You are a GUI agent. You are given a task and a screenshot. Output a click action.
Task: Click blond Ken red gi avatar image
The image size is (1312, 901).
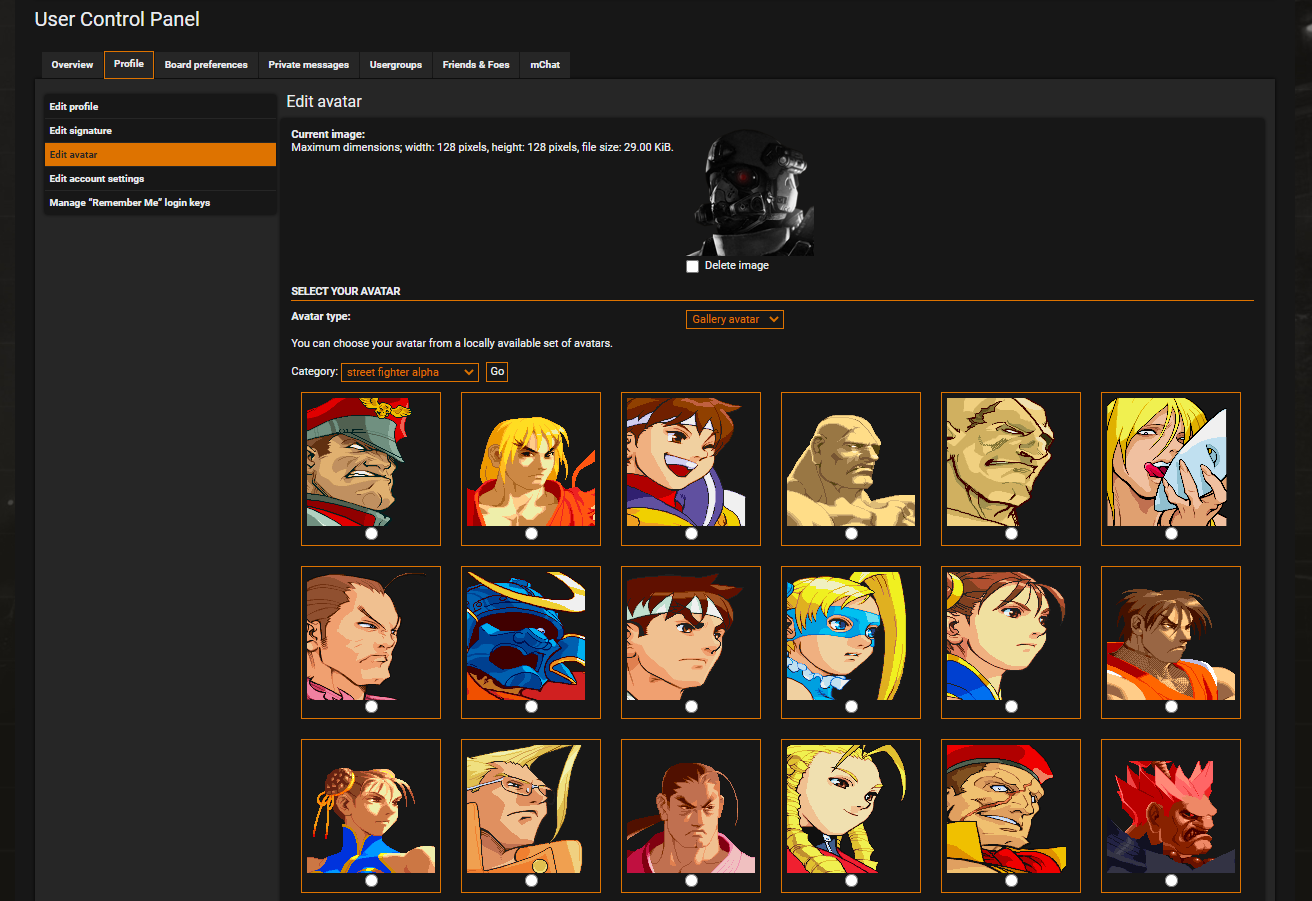(x=531, y=462)
